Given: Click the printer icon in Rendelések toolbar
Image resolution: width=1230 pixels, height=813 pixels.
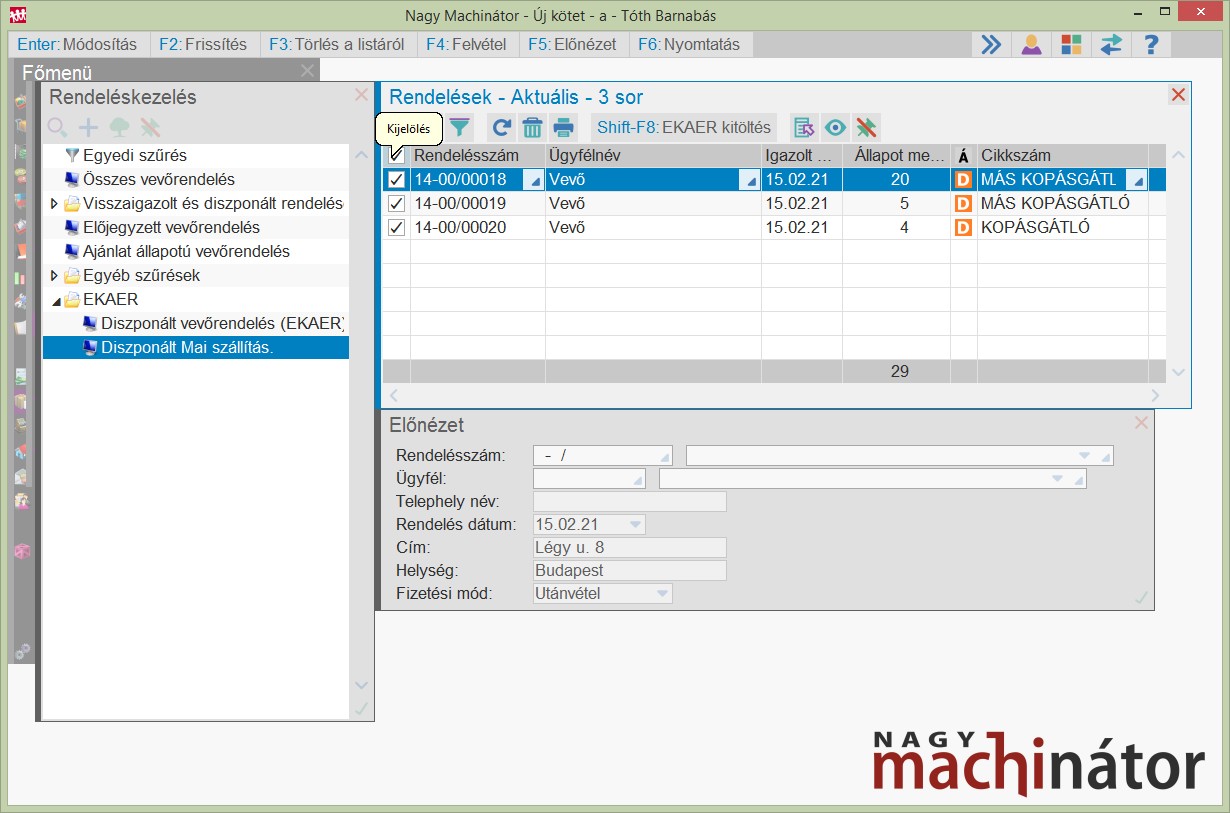Looking at the screenshot, I should point(564,127).
